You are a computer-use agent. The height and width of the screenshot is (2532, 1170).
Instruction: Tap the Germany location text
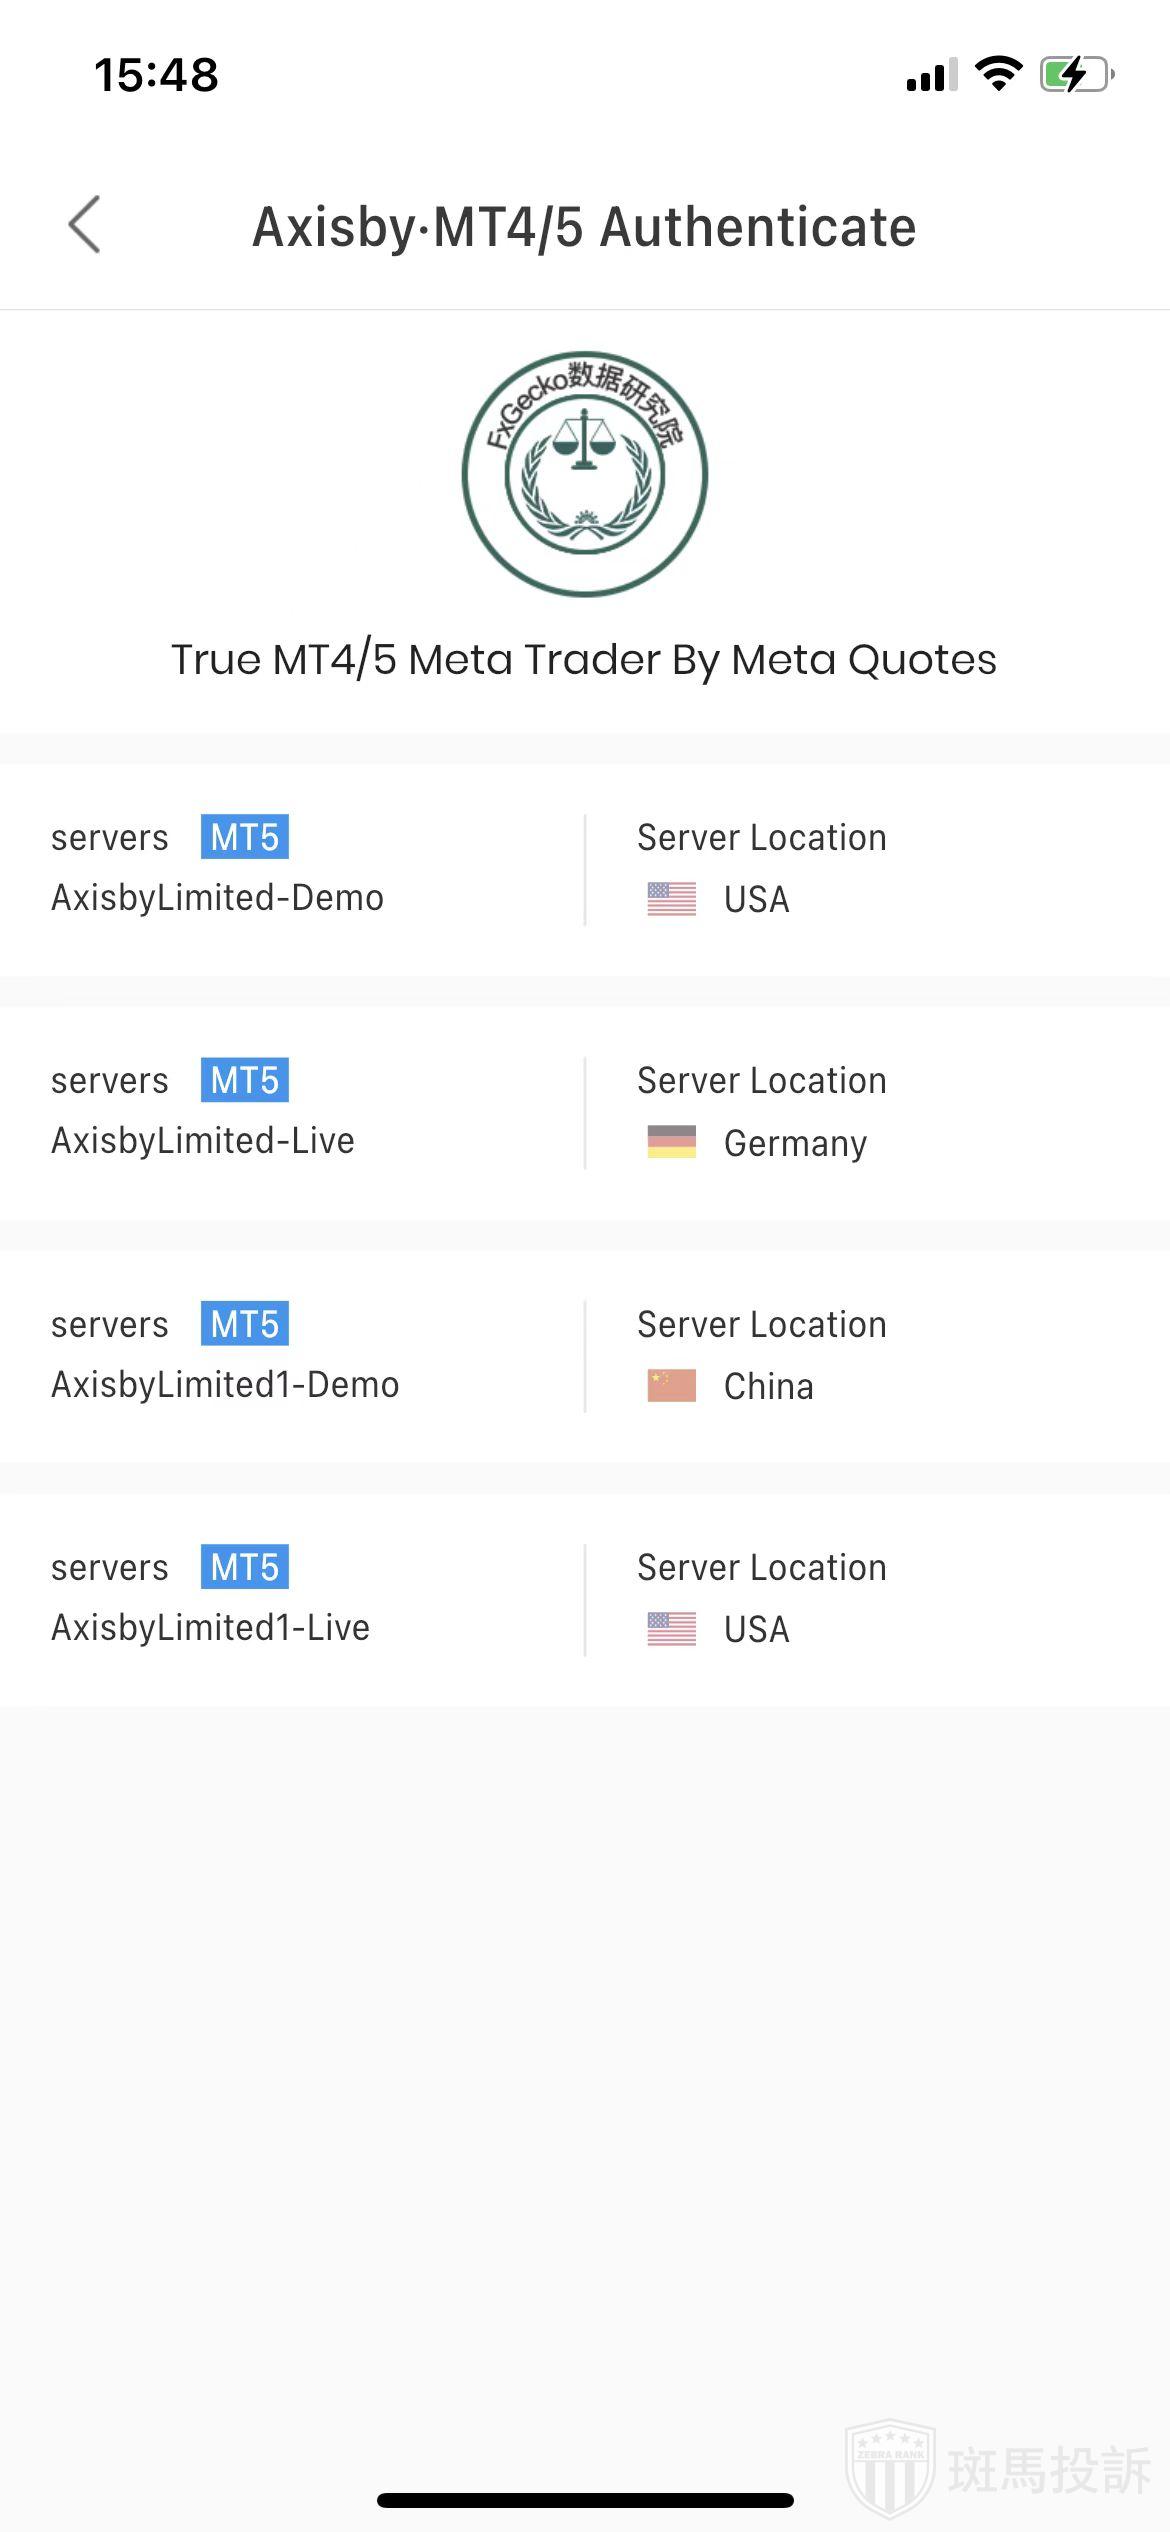(x=795, y=1143)
